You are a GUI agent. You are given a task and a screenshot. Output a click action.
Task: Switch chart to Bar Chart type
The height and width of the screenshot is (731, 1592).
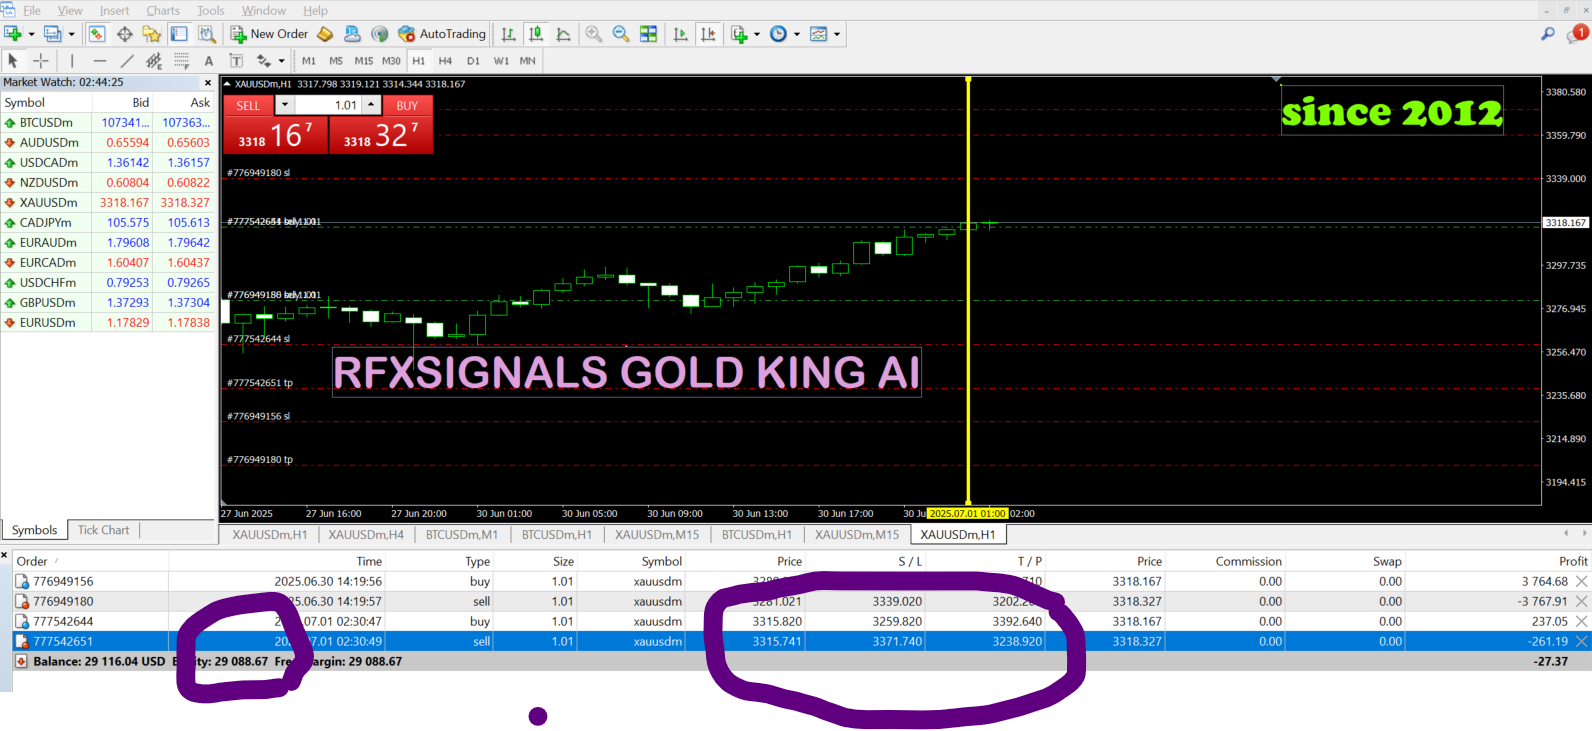click(x=509, y=34)
